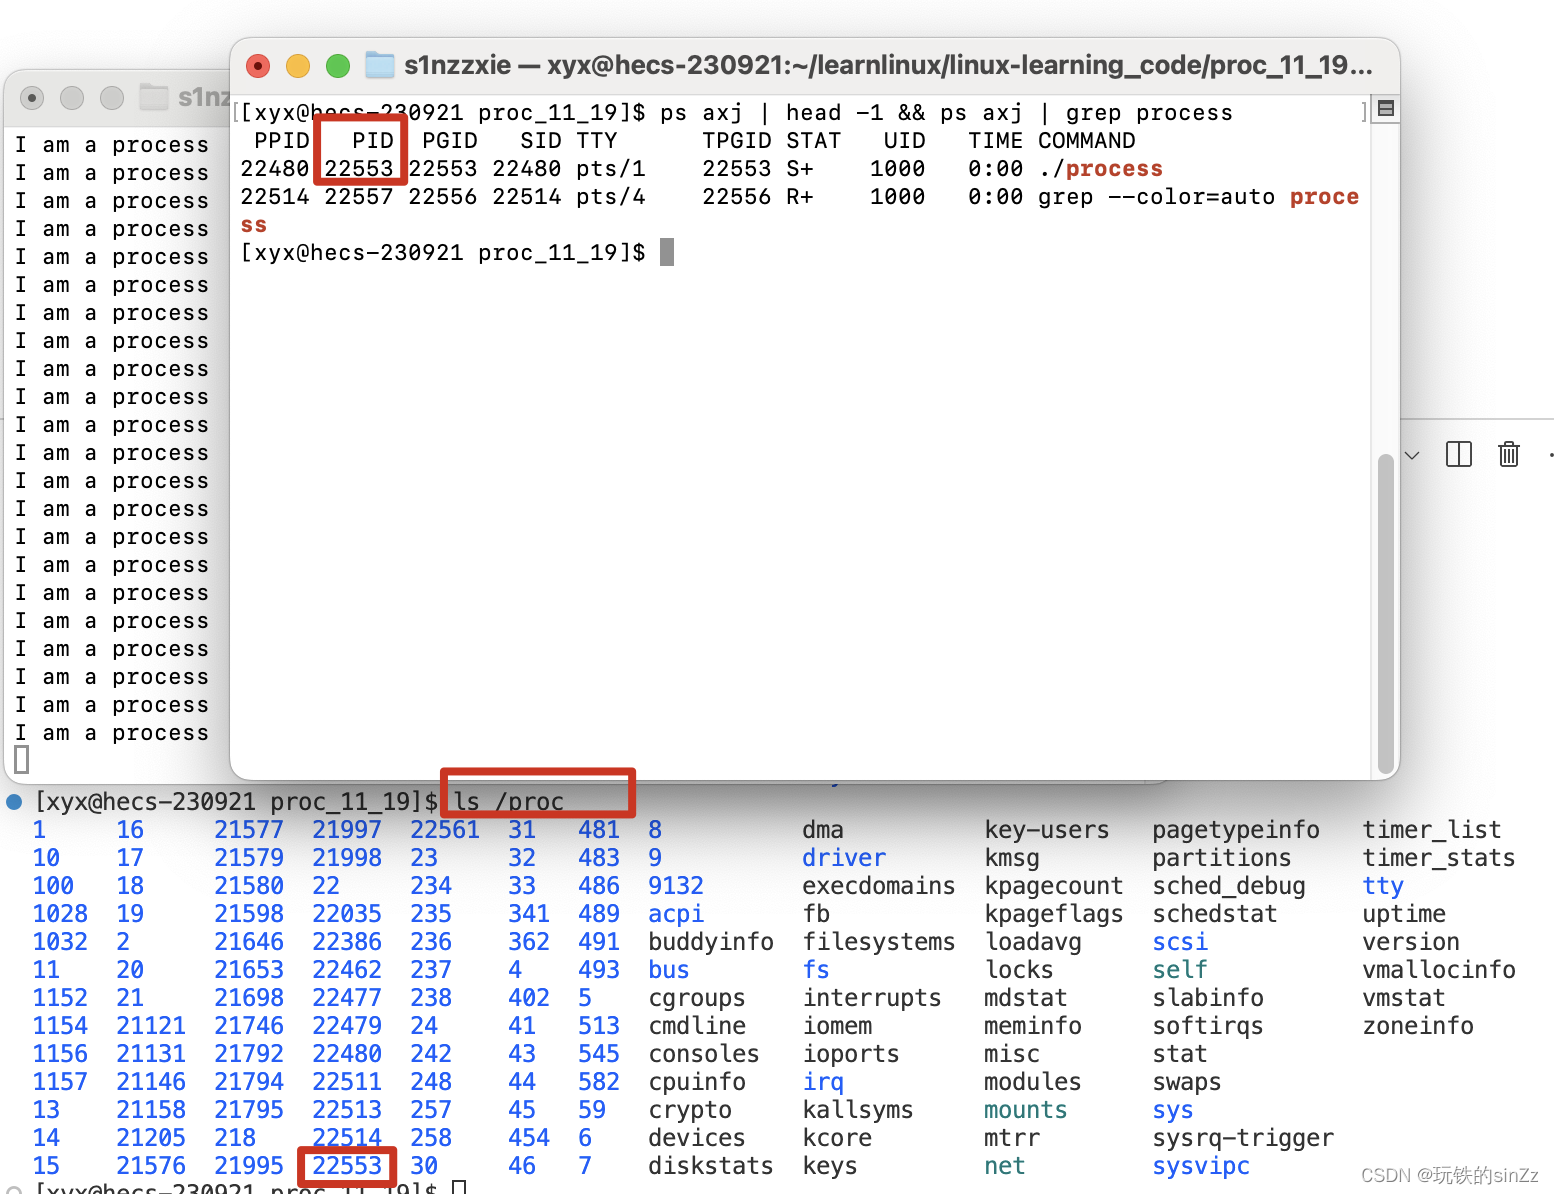Click the split editor panel icon
The image size is (1554, 1194).
point(1459,454)
